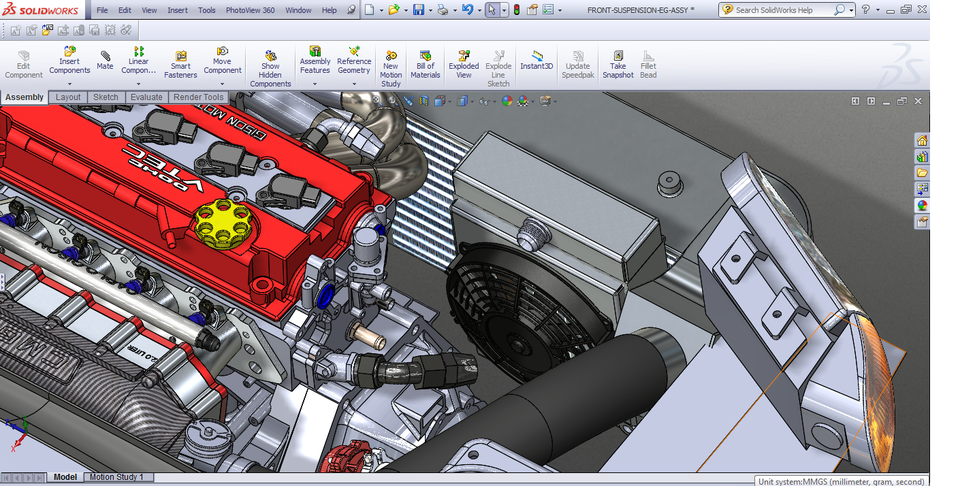Click the Unit system status bar entry
Image resolution: width=960 pixels, height=486 pixels.
(841, 481)
